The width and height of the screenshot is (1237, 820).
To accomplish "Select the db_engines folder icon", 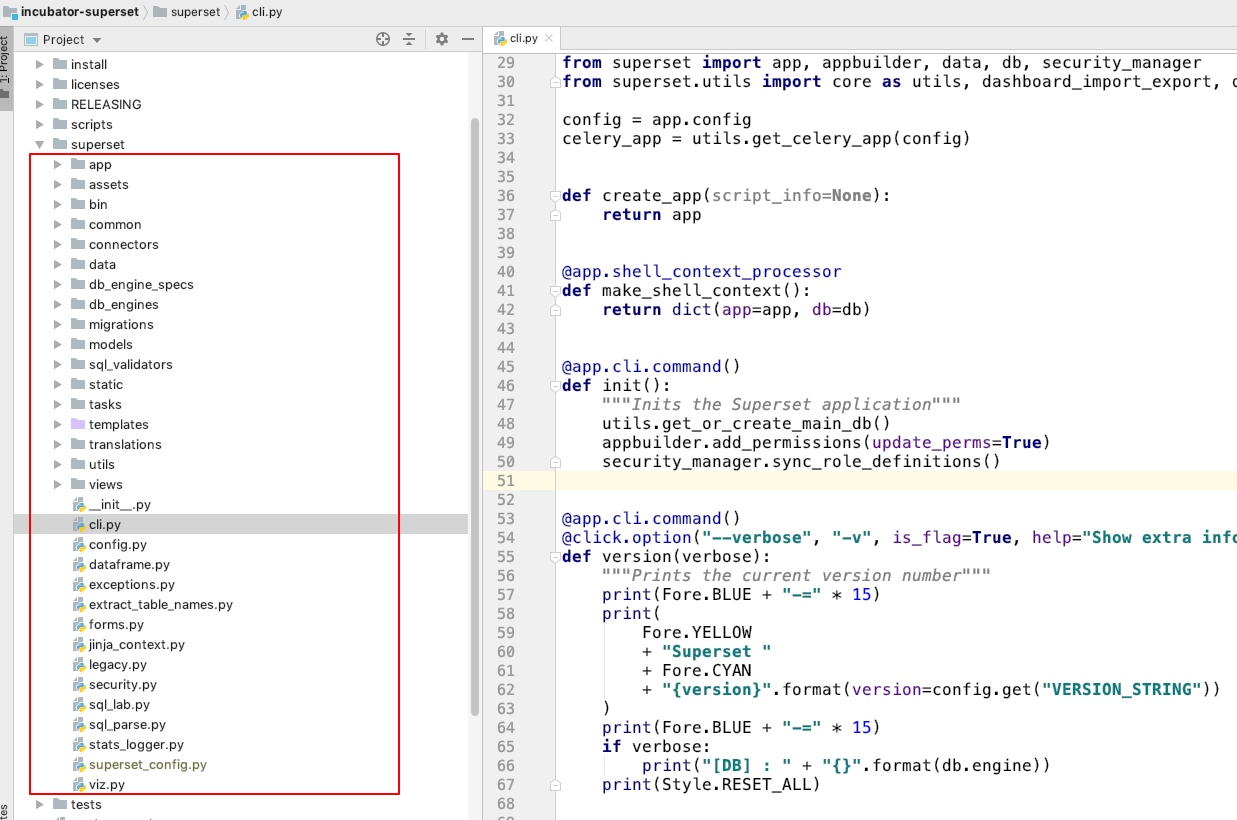I will pos(78,304).
